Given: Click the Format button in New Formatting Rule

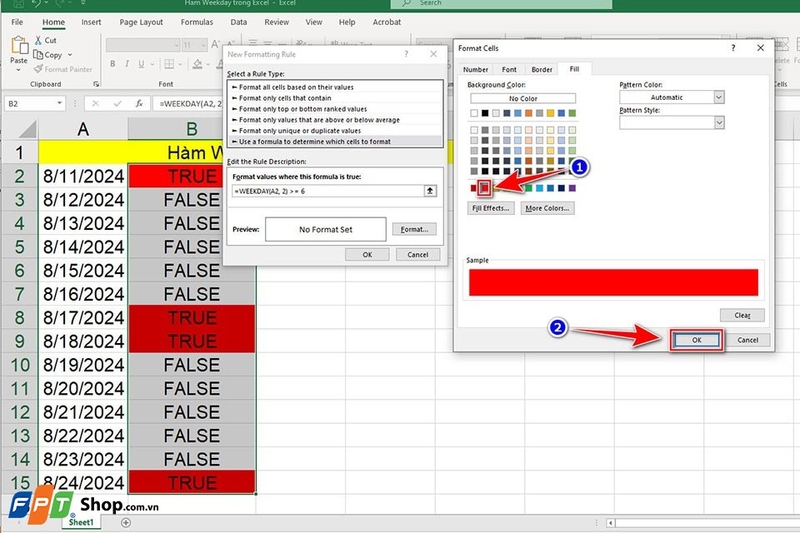Looking at the screenshot, I should [414, 230].
